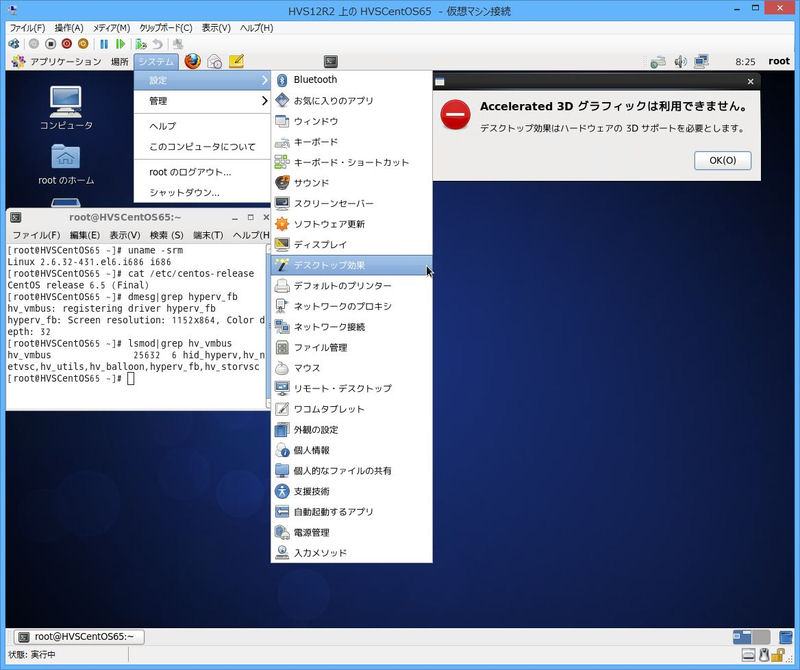Open the root のホーム desktop folder

[66, 165]
